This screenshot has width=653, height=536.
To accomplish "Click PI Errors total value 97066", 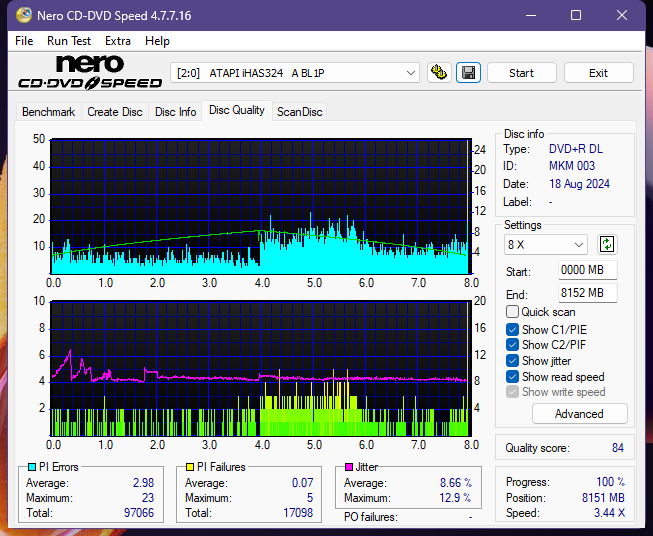I will tap(139, 512).
